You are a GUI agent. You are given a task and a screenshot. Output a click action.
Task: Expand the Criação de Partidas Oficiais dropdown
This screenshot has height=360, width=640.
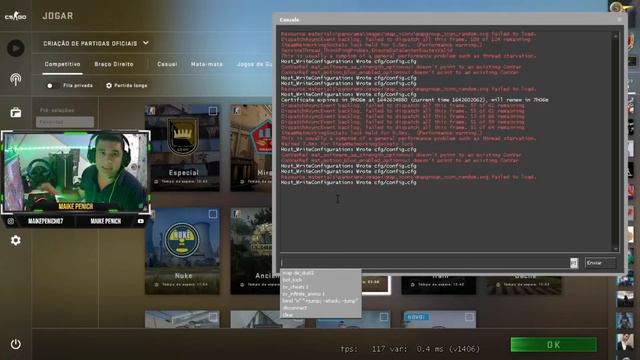point(96,43)
